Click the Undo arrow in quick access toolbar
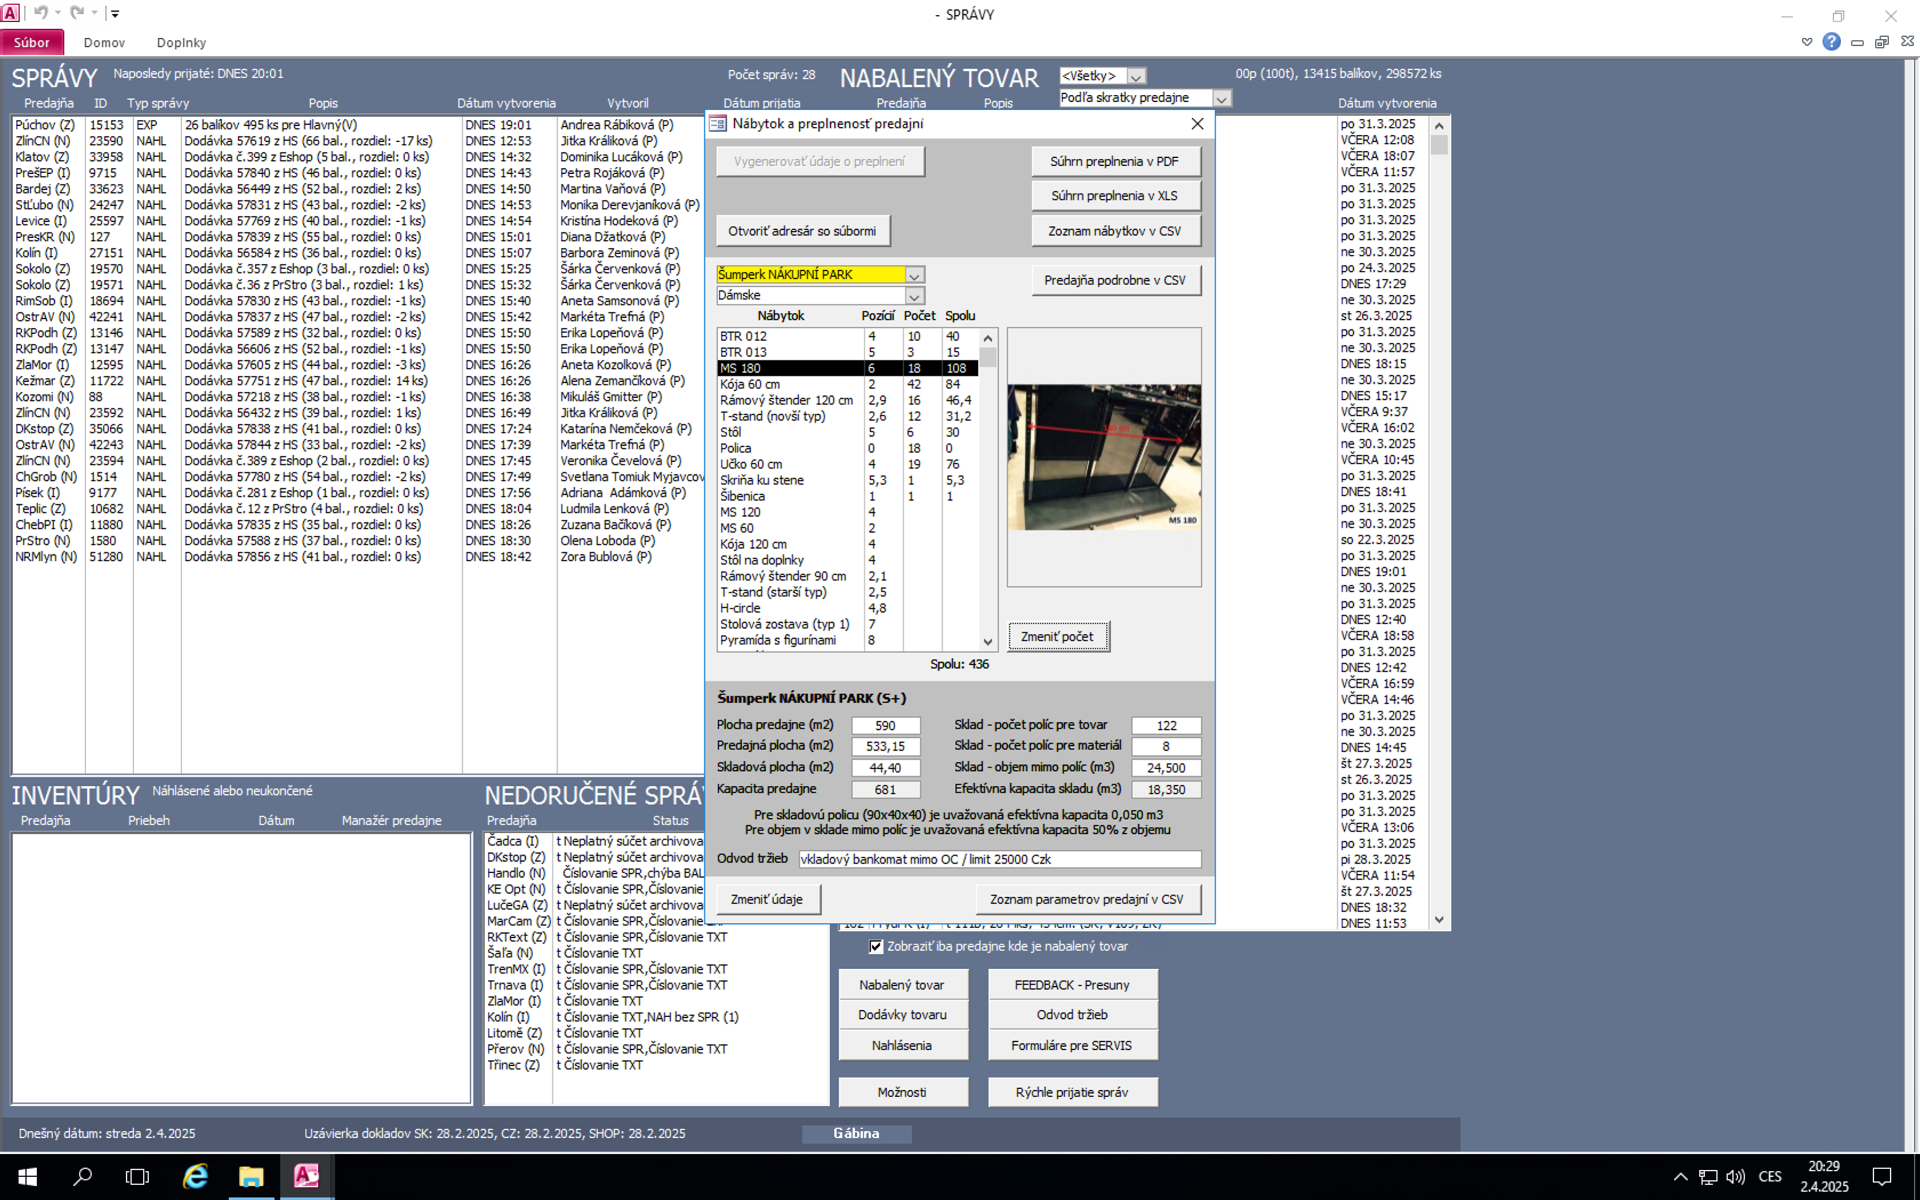This screenshot has height=1200, width=1920. click(x=41, y=13)
